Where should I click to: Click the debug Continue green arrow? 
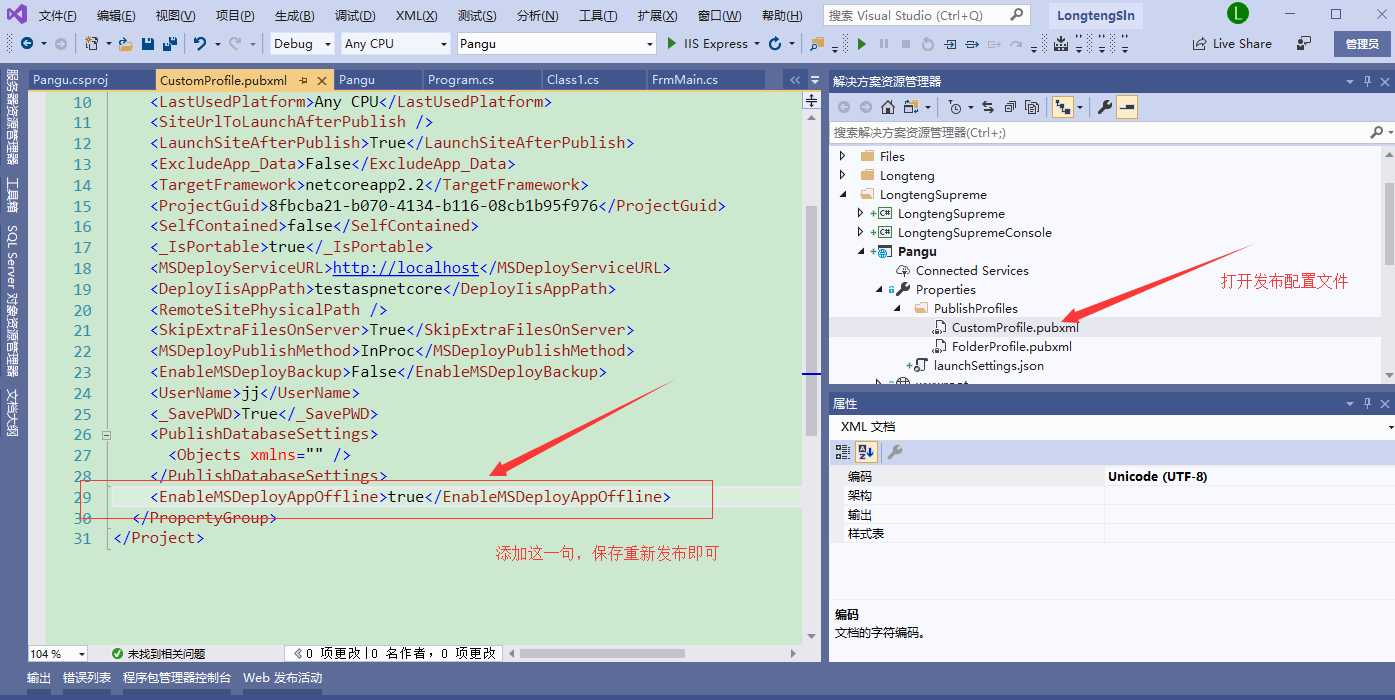[861, 44]
